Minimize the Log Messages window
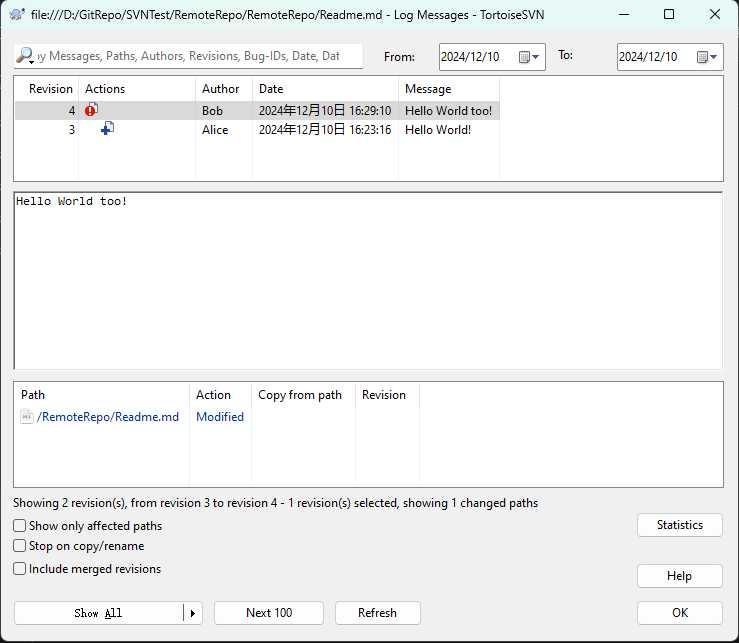739x643 pixels. click(x=624, y=15)
